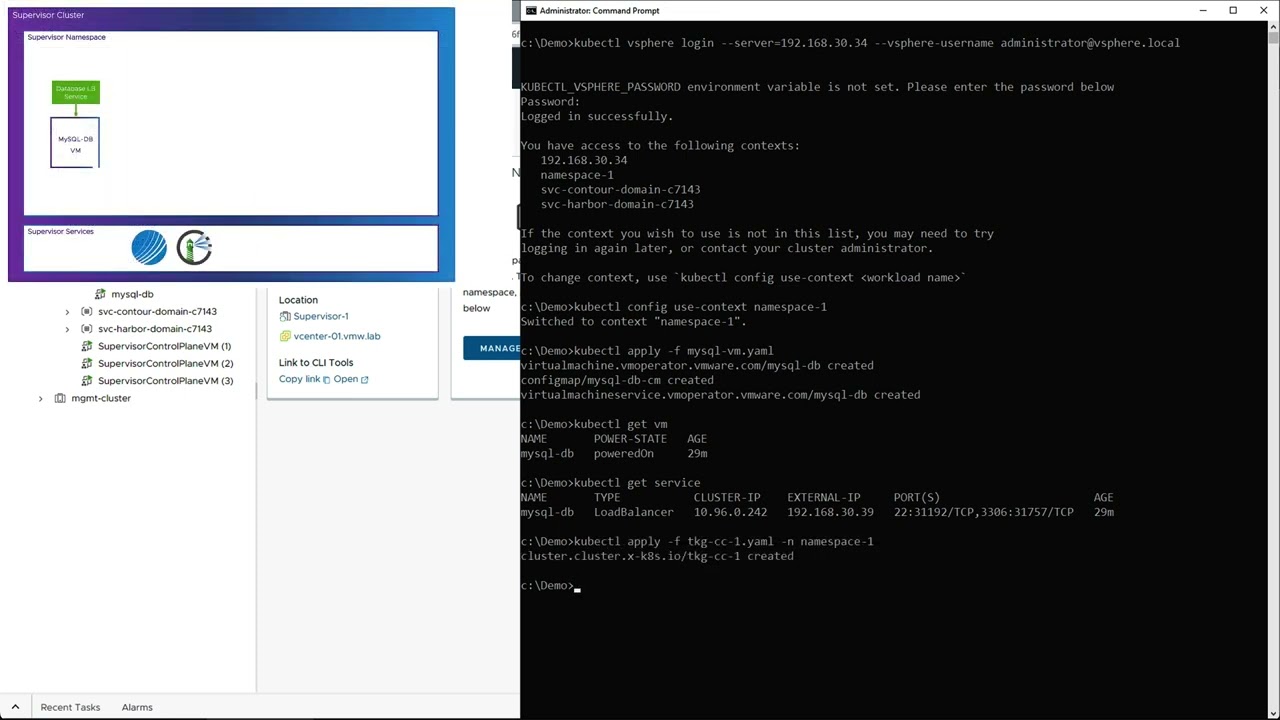The image size is (1280, 720).
Task: Click the svc-contour-domain-c7143 namespace icon
Action: tap(88, 311)
